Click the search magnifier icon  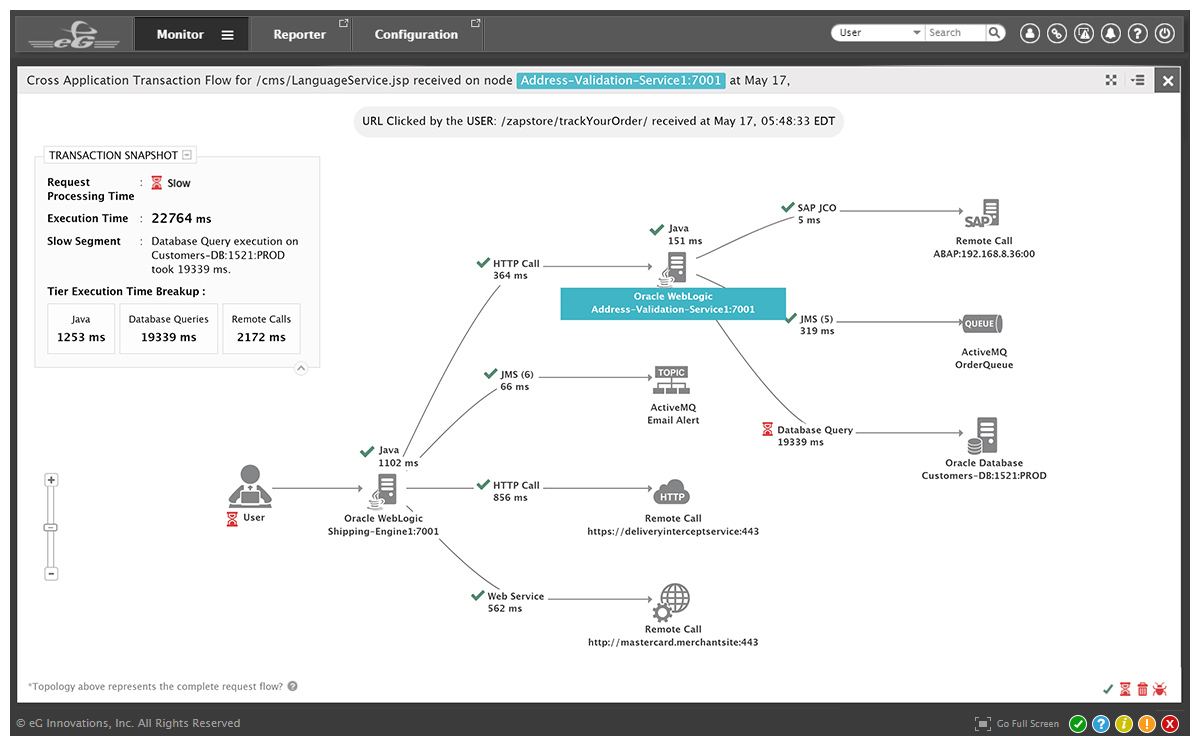tap(995, 33)
